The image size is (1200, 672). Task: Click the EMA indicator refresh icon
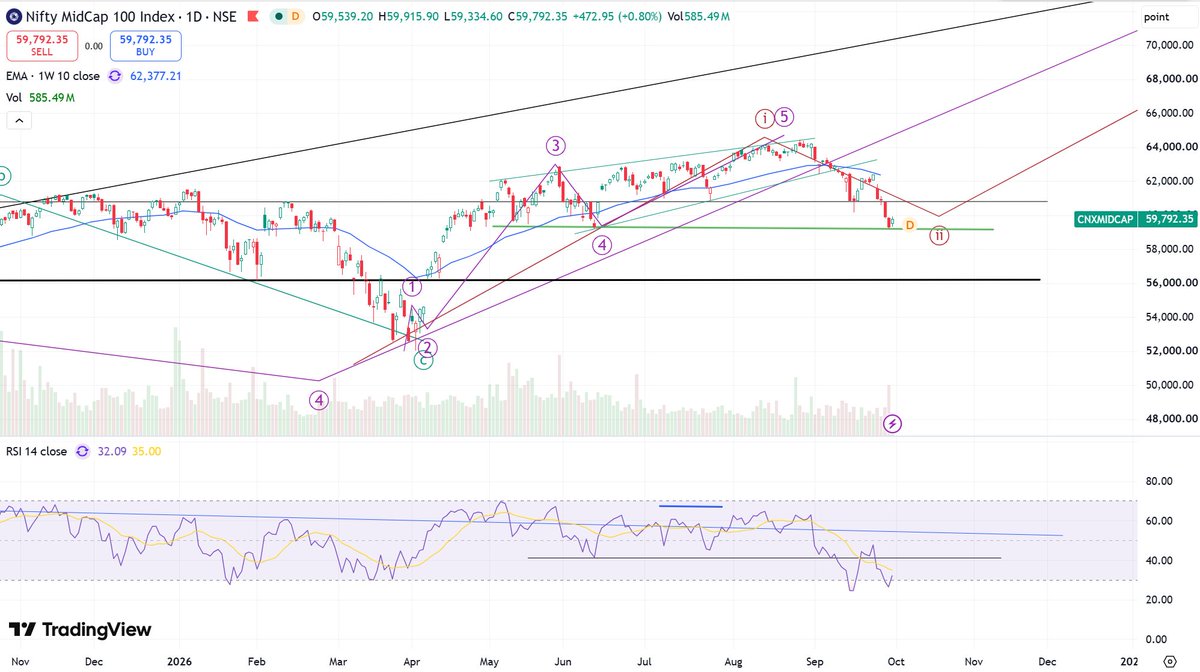point(115,76)
